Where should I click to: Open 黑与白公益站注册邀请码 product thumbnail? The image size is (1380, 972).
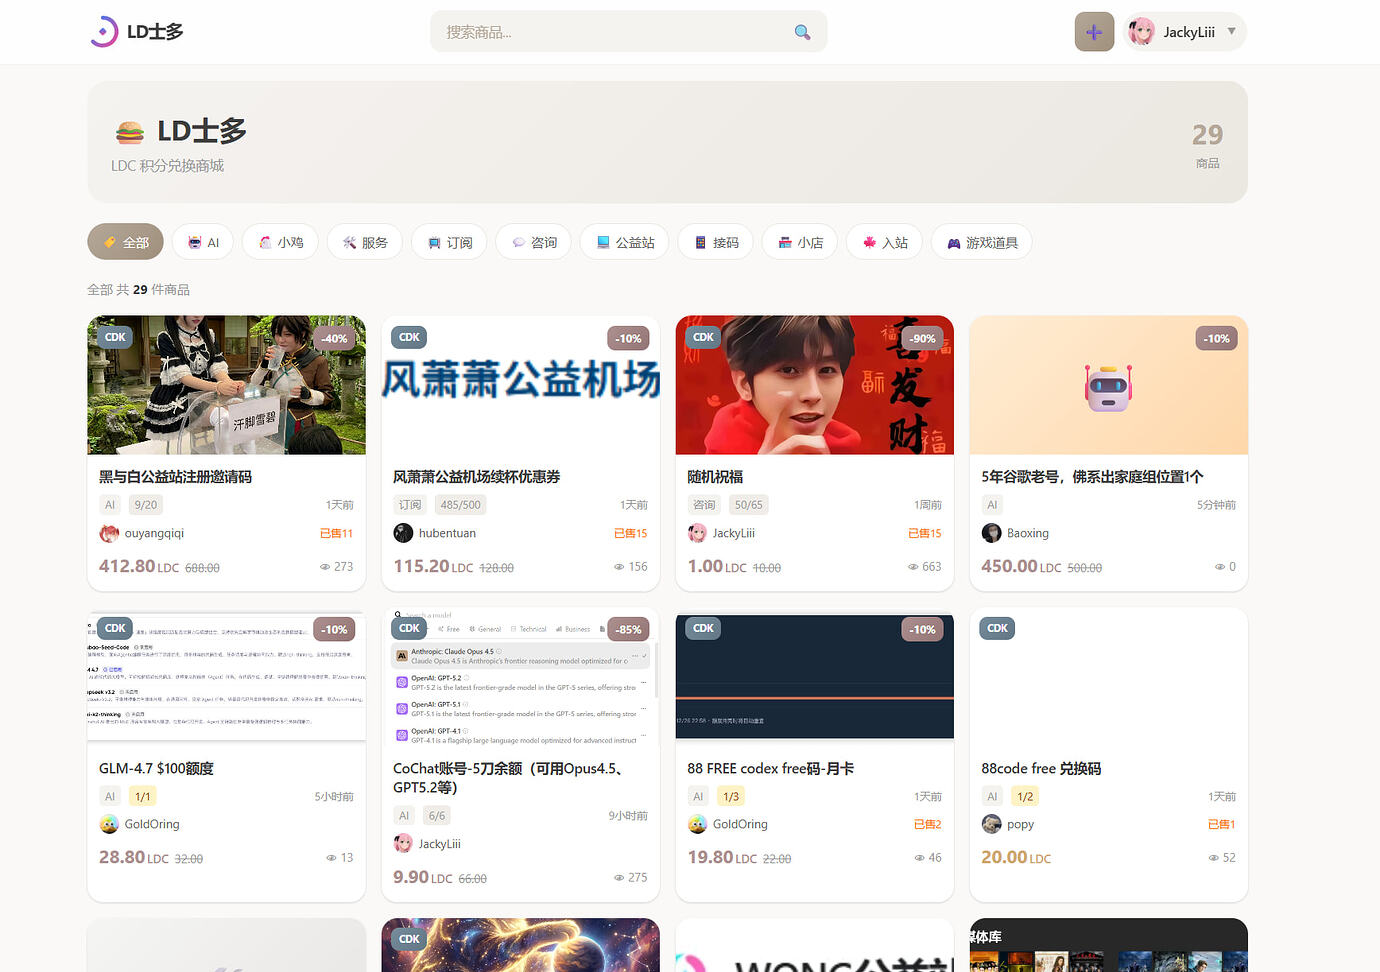click(x=226, y=385)
